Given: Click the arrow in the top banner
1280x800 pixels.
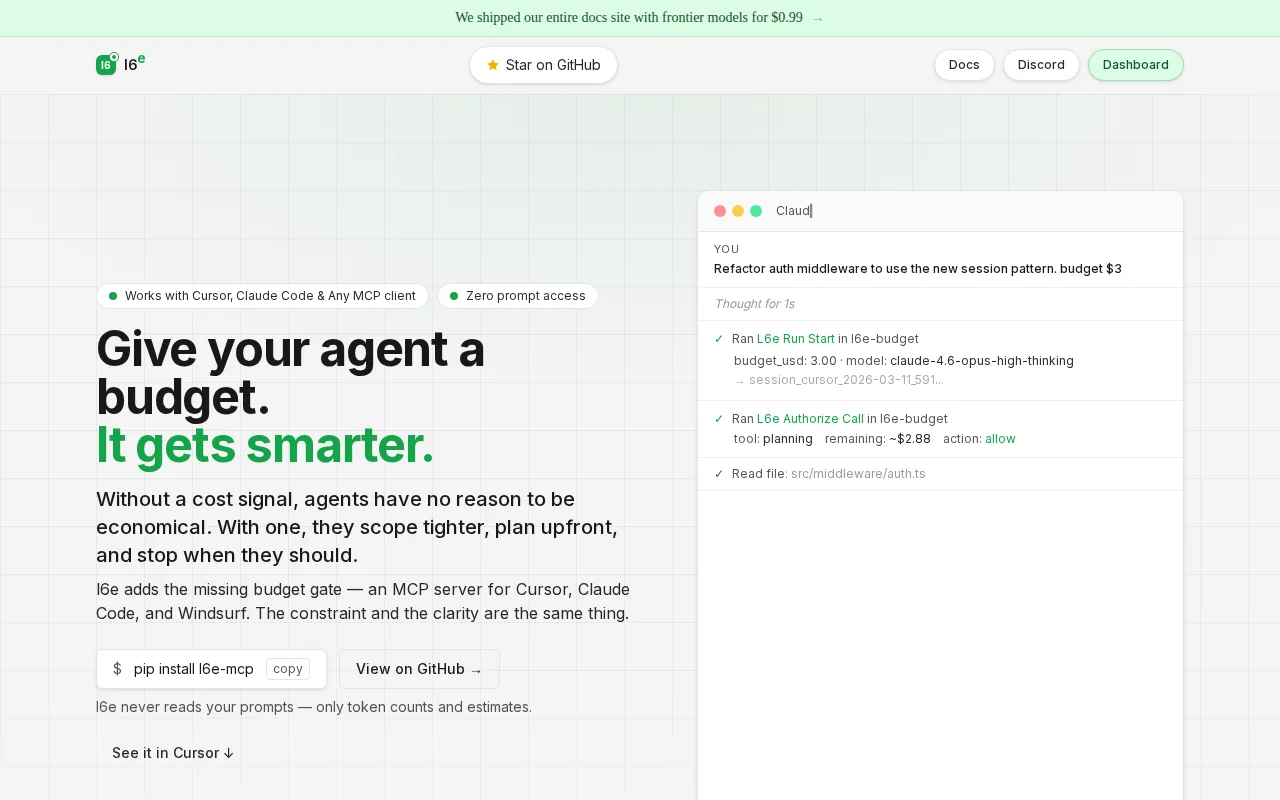Looking at the screenshot, I should click(818, 18).
